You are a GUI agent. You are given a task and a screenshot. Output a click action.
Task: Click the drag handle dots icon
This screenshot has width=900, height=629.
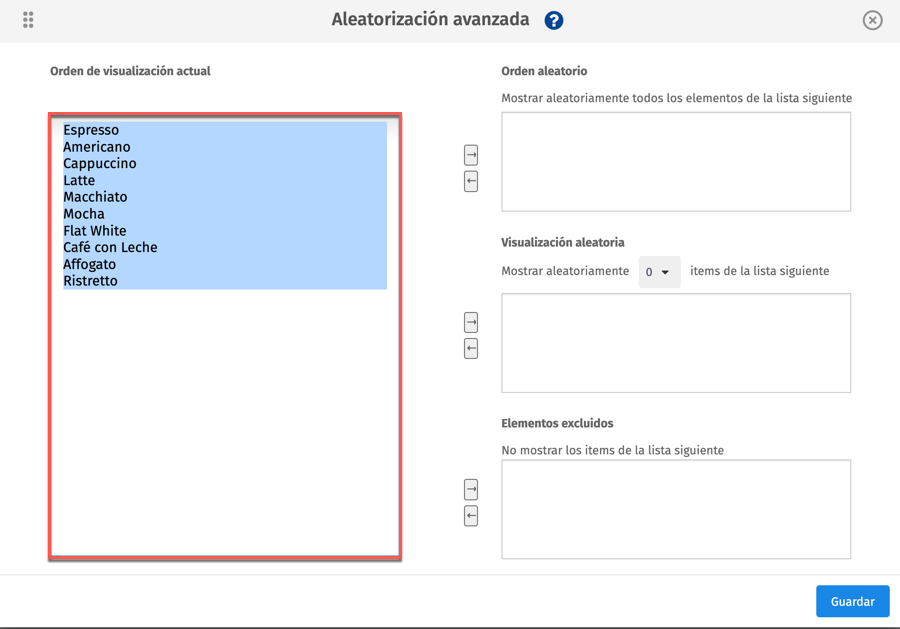tap(28, 19)
